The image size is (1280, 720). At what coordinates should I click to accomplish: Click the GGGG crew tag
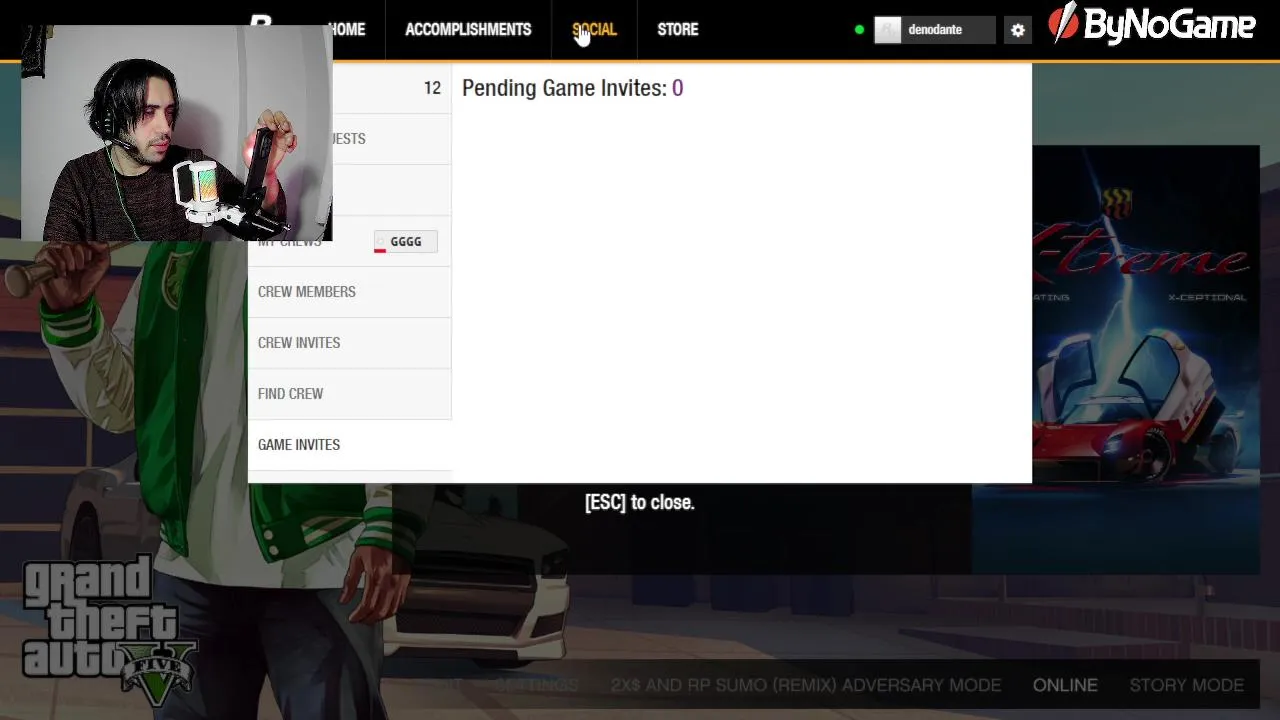click(x=405, y=242)
